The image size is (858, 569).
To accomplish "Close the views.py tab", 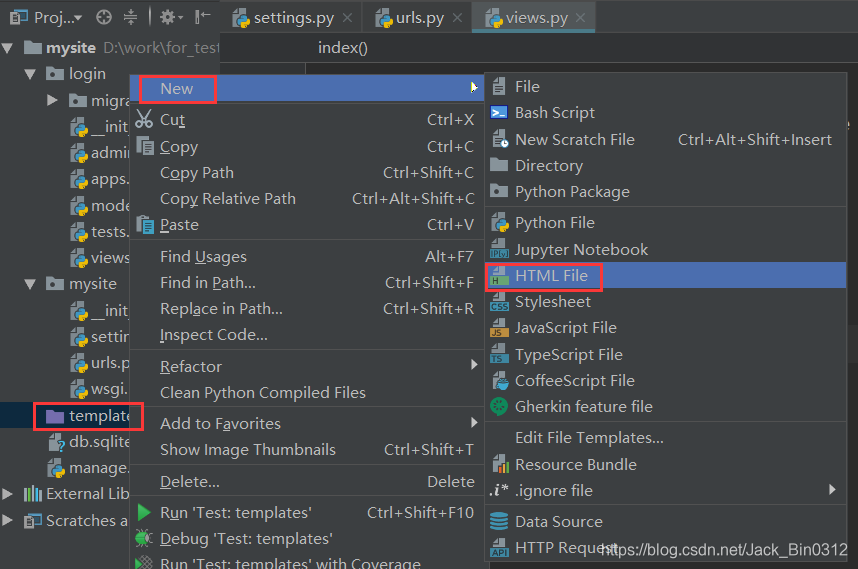I will click(581, 18).
